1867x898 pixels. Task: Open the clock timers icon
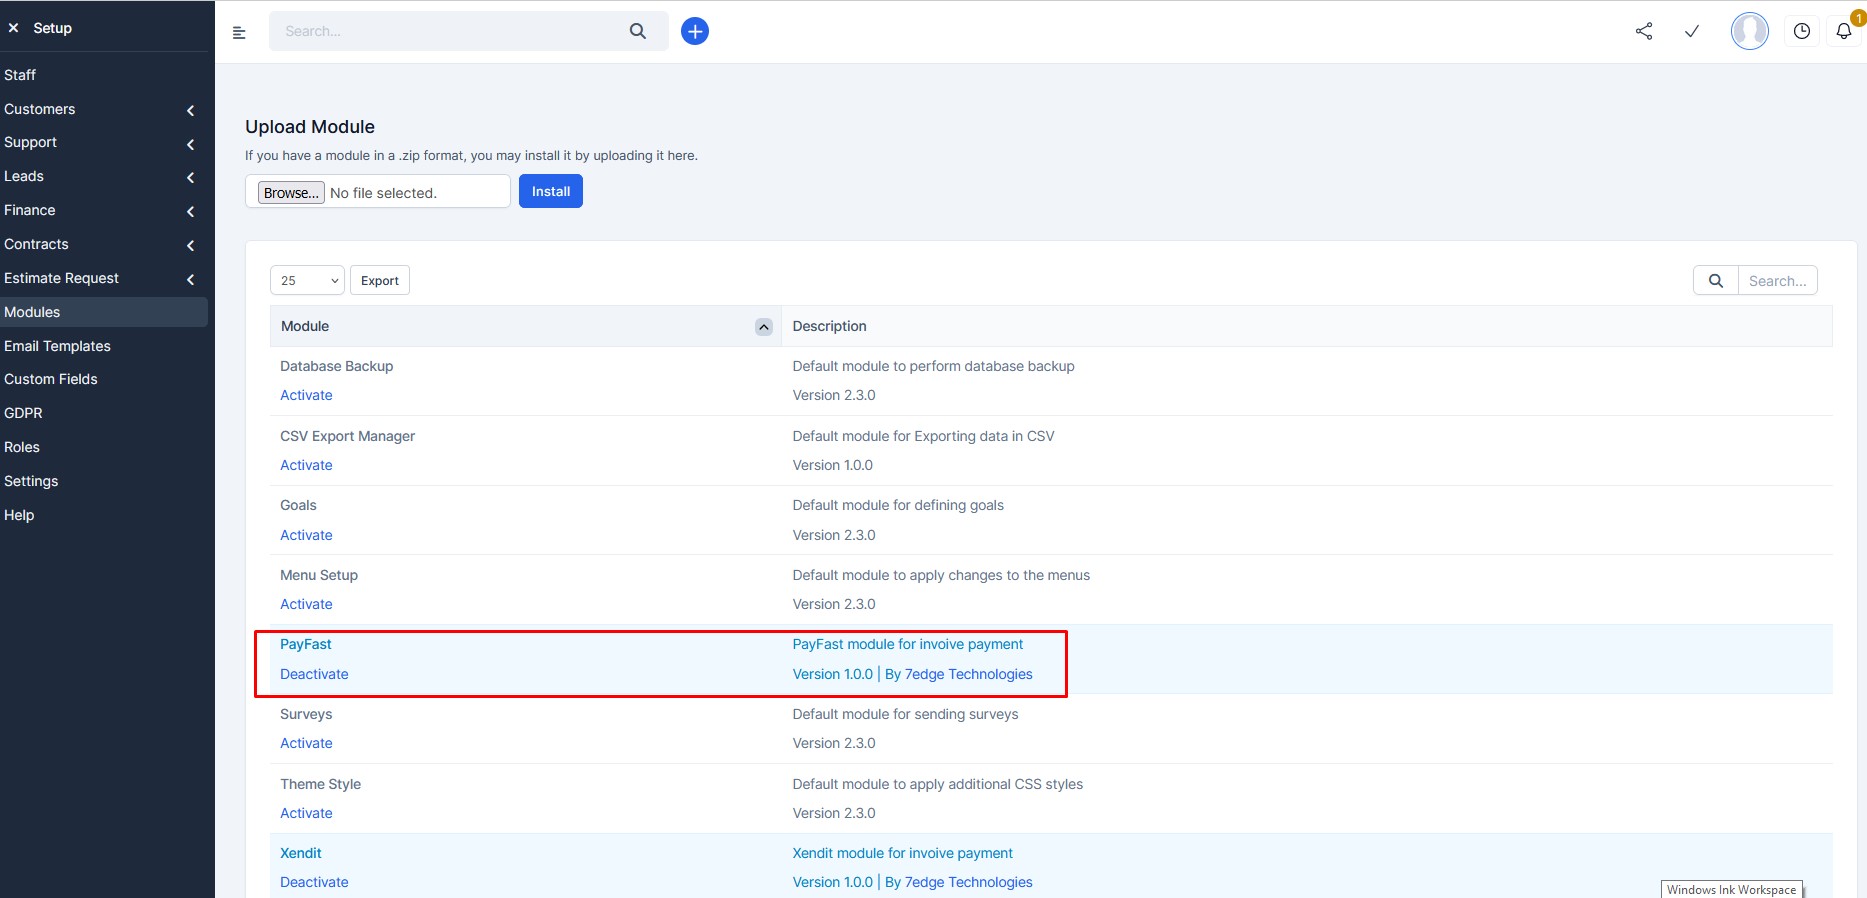[1801, 31]
